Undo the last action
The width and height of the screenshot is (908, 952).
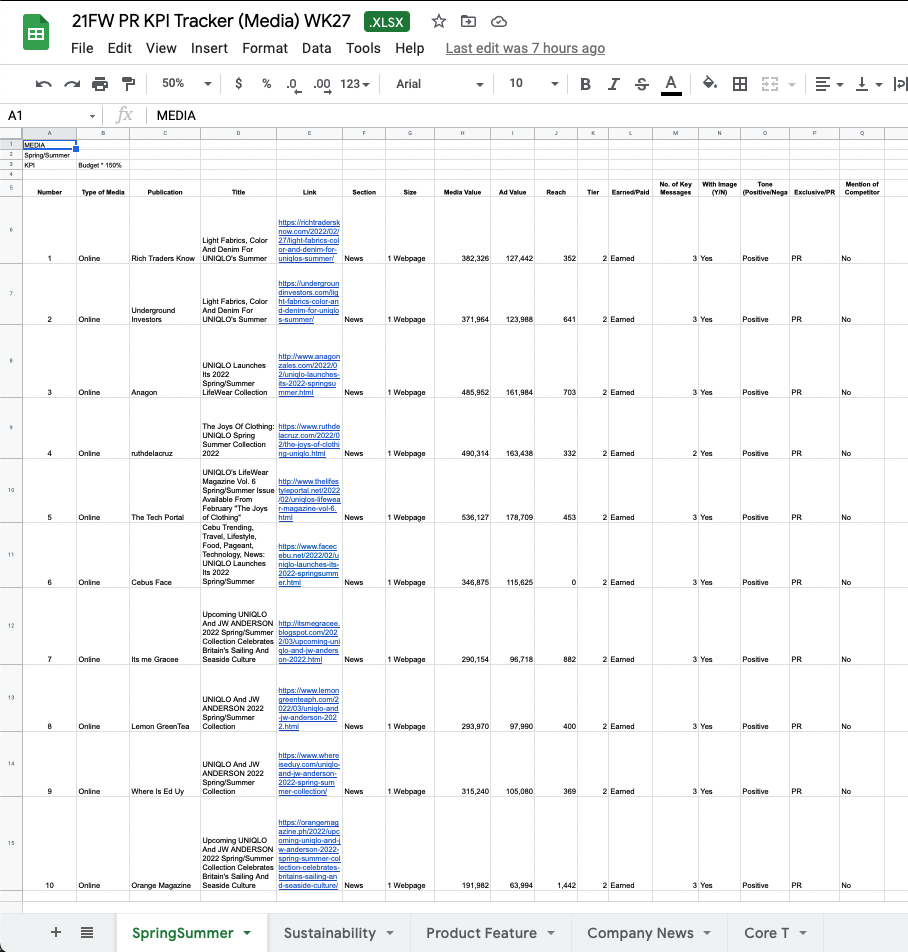pos(44,84)
